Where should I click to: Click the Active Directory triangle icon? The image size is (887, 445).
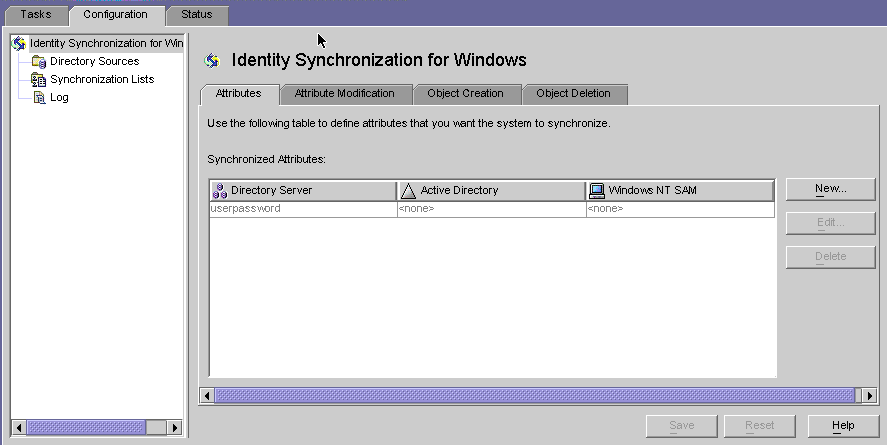coord(408,191)
